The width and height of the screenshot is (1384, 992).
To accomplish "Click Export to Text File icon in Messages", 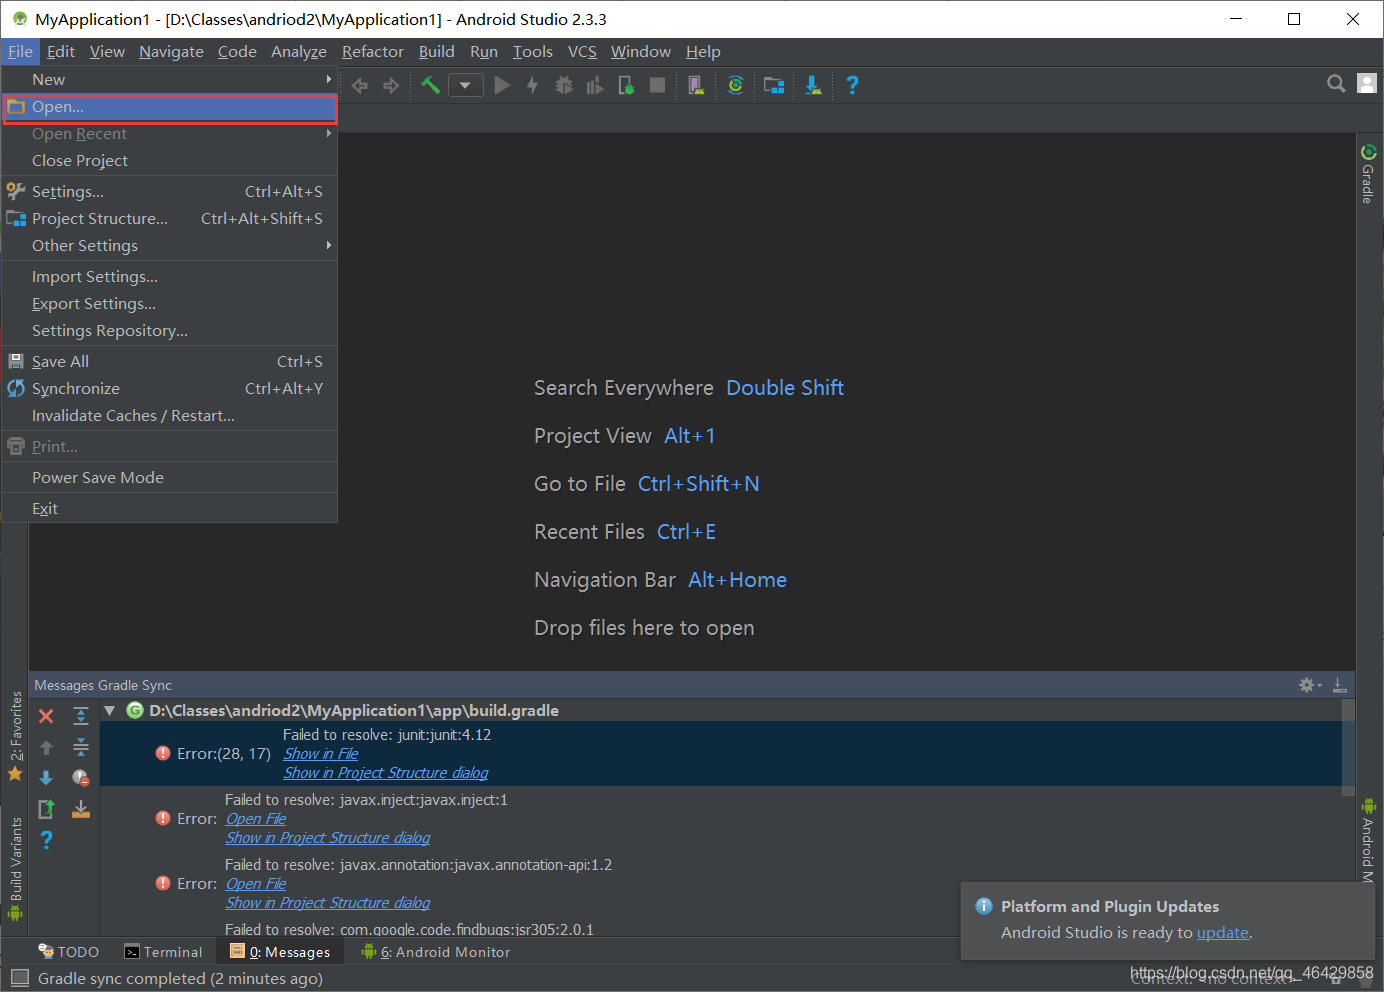I will 46,809.
